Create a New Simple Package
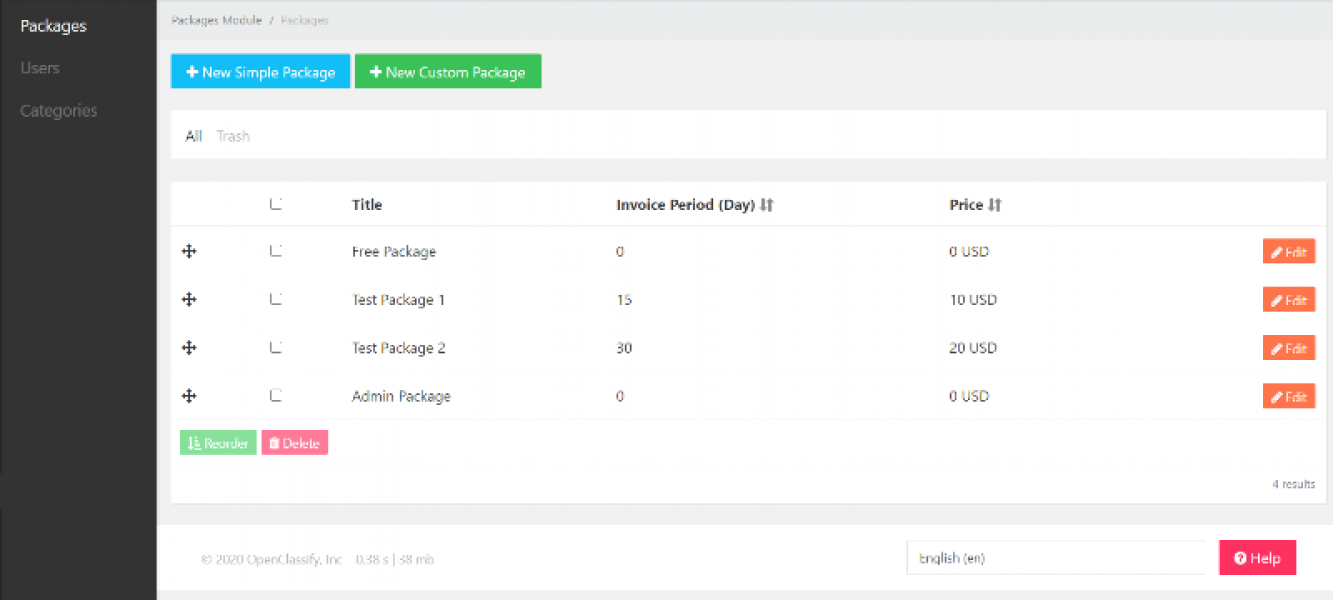The image size is (1333, 600). 260,72
